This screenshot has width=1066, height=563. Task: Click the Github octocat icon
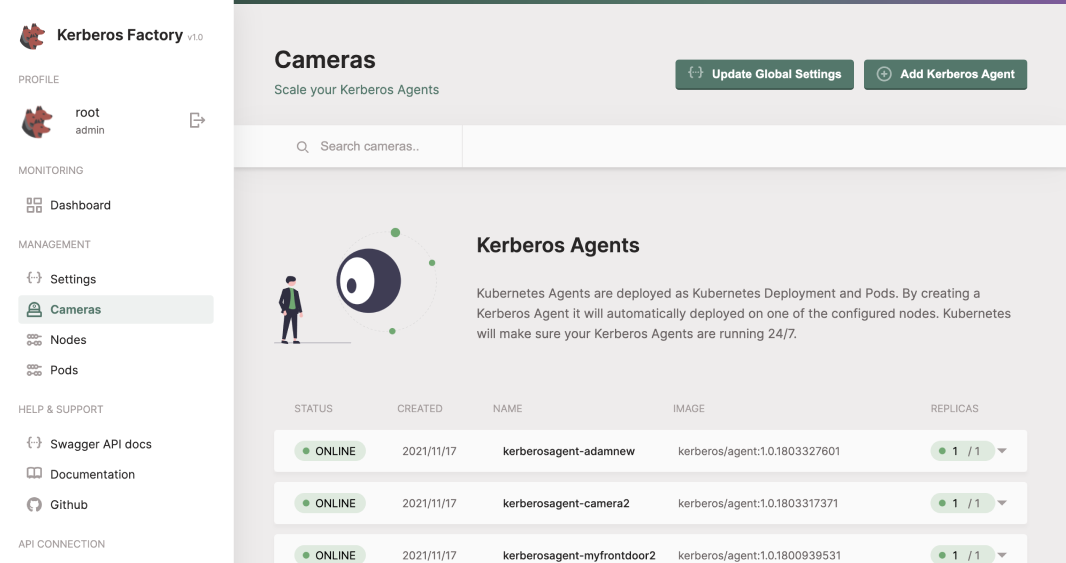(34, 505)
